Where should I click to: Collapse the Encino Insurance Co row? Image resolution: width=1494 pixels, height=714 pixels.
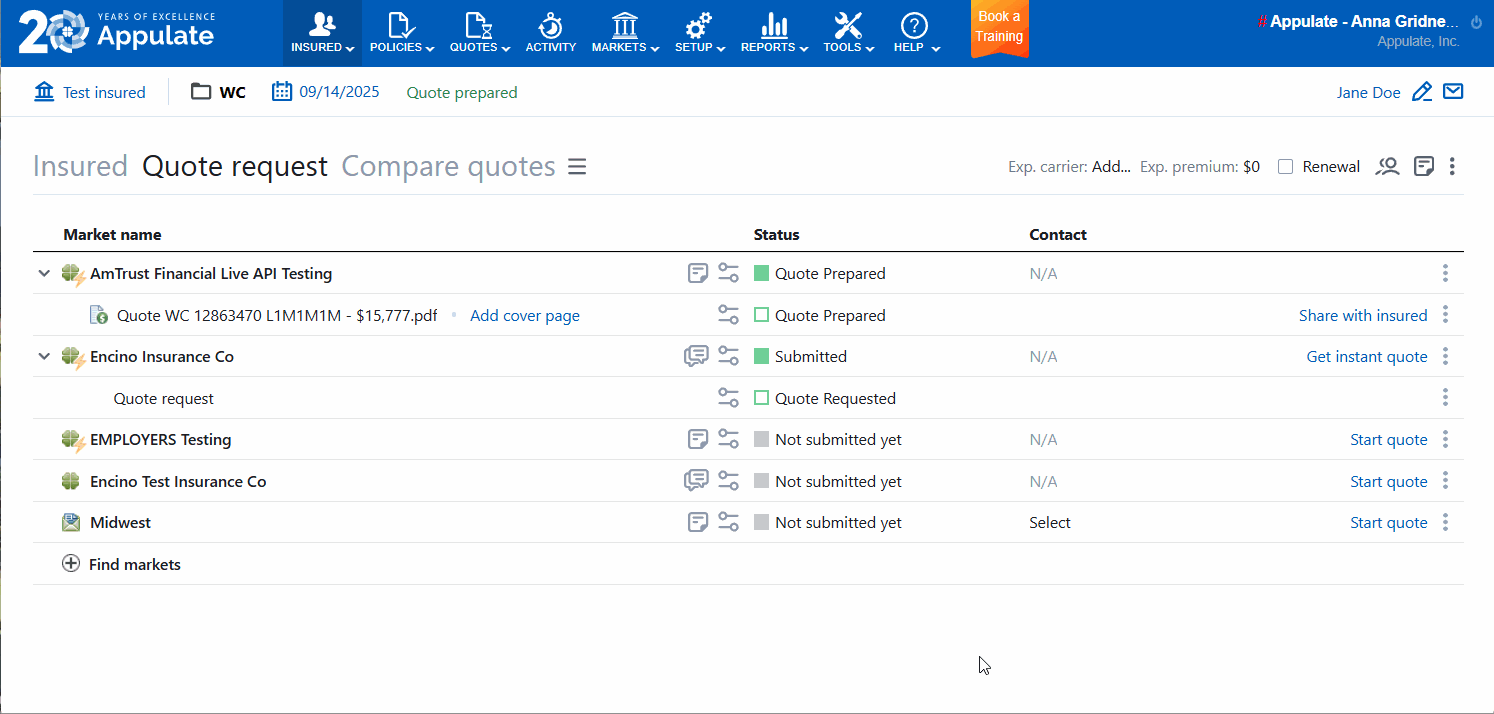pos(44,356)
